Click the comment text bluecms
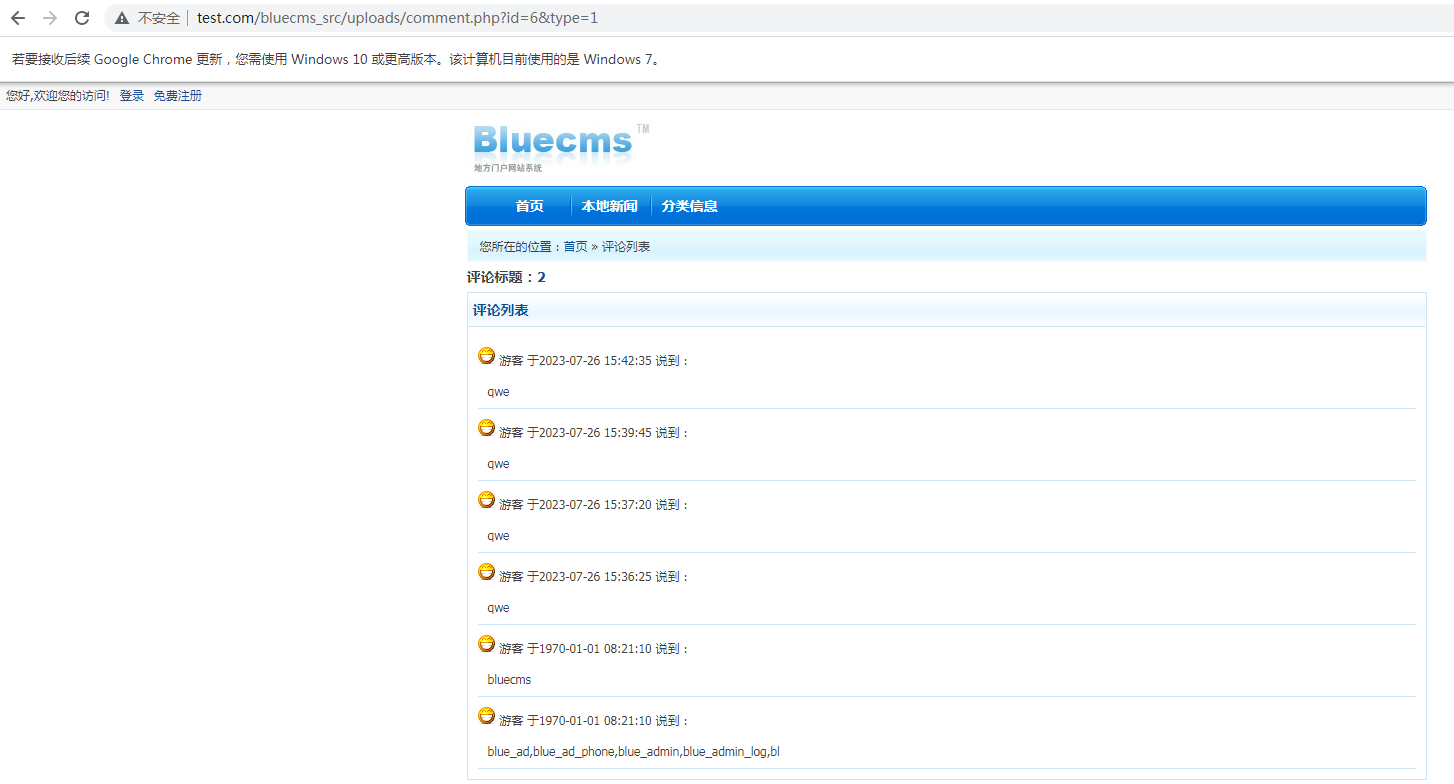 pyautogui.click(x=509, y=680)
